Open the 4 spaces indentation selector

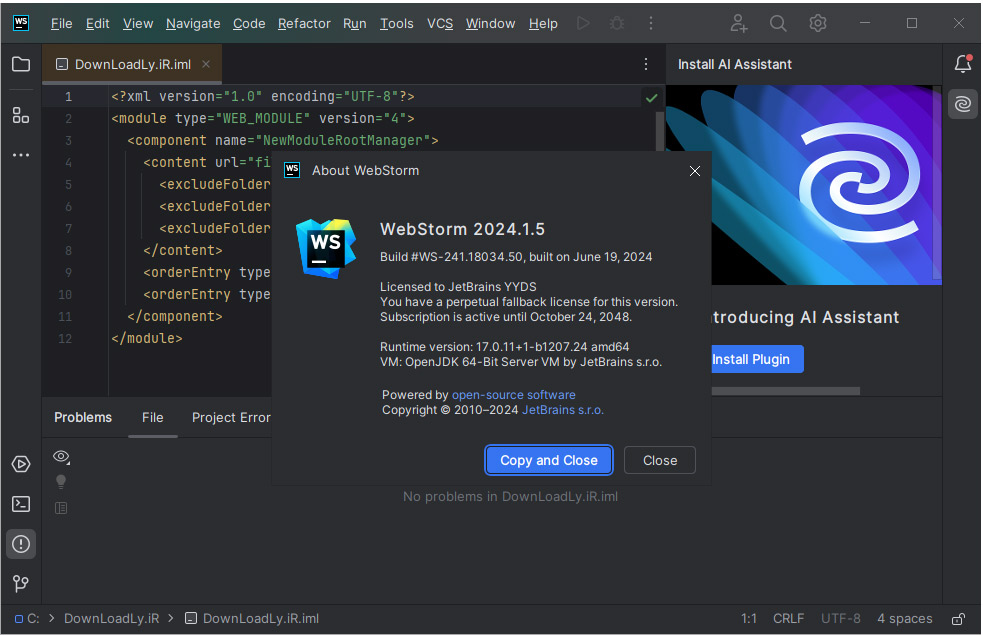tap(904, 618)
